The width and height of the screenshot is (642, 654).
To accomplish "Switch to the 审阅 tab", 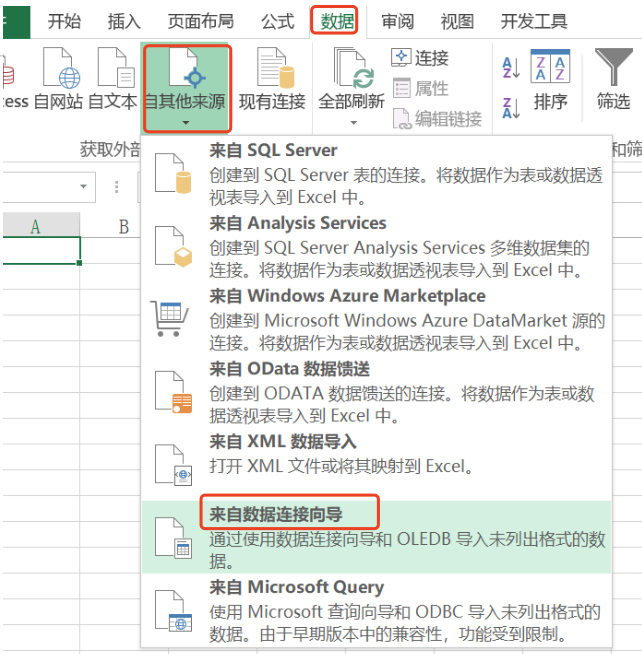I will [397, 21].
